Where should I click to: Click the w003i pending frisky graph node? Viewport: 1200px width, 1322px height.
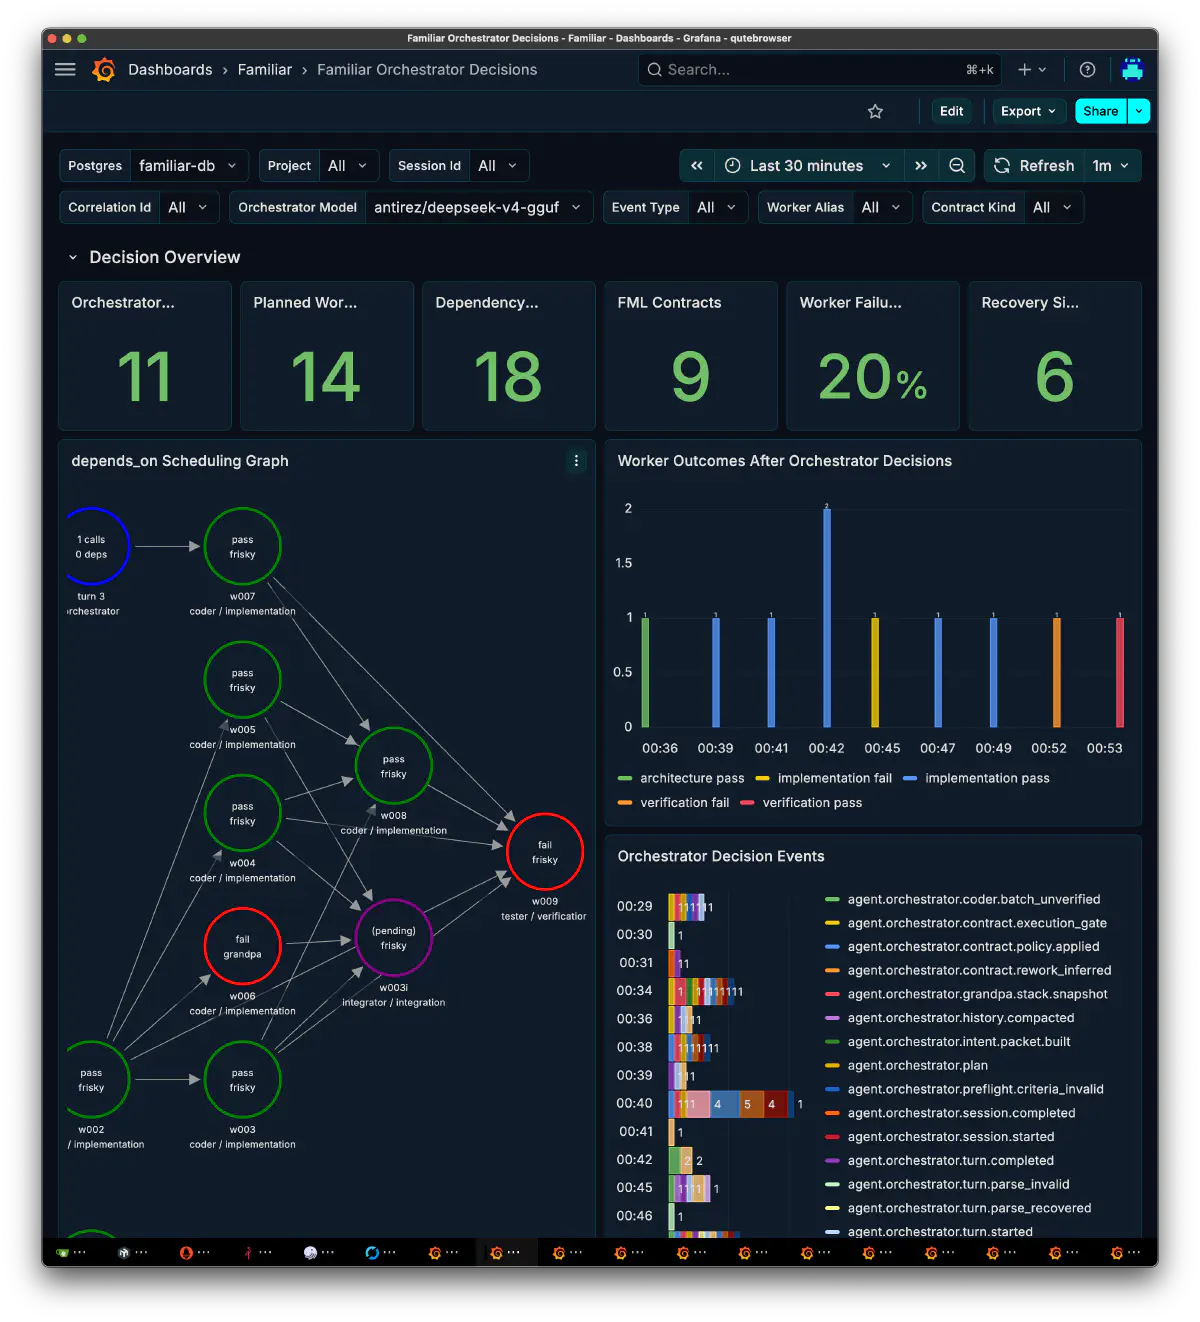394,937
